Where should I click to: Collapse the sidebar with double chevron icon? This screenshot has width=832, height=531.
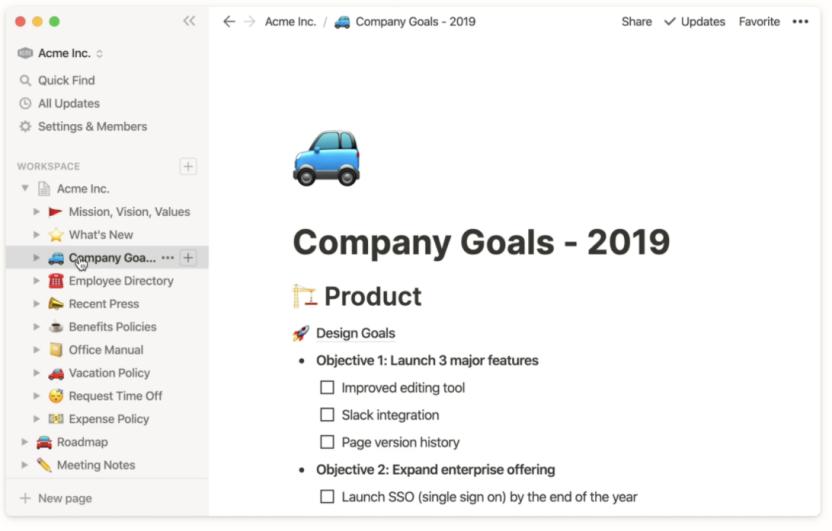[x=189, y=21]
